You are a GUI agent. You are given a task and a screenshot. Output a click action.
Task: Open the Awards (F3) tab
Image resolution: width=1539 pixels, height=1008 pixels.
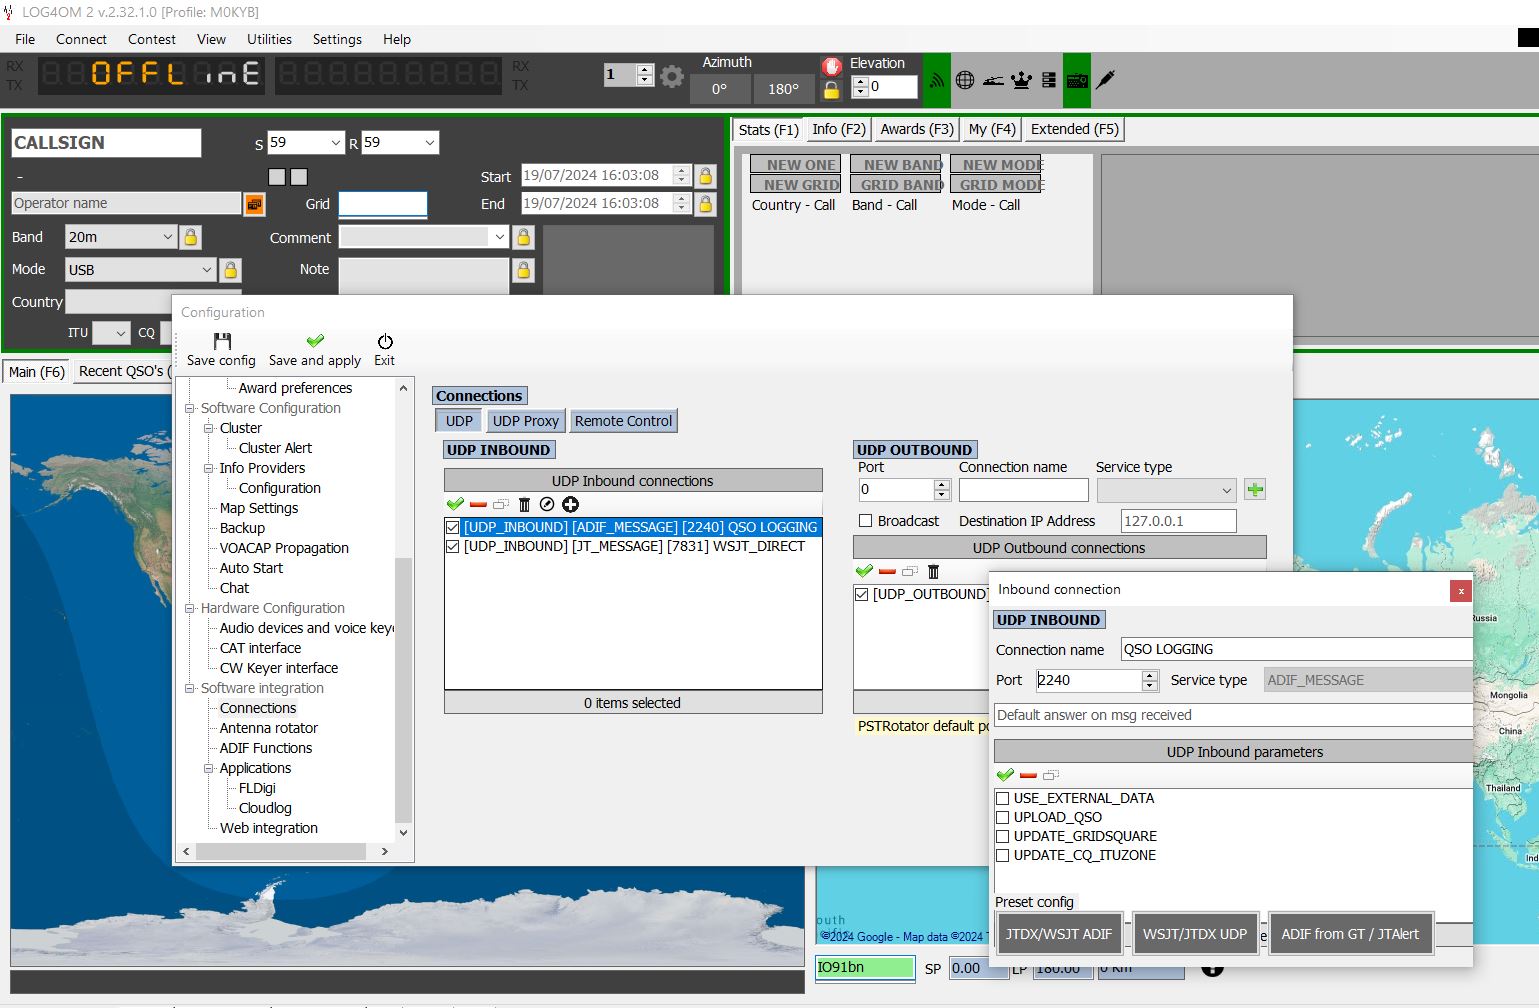tap(917, 129)
